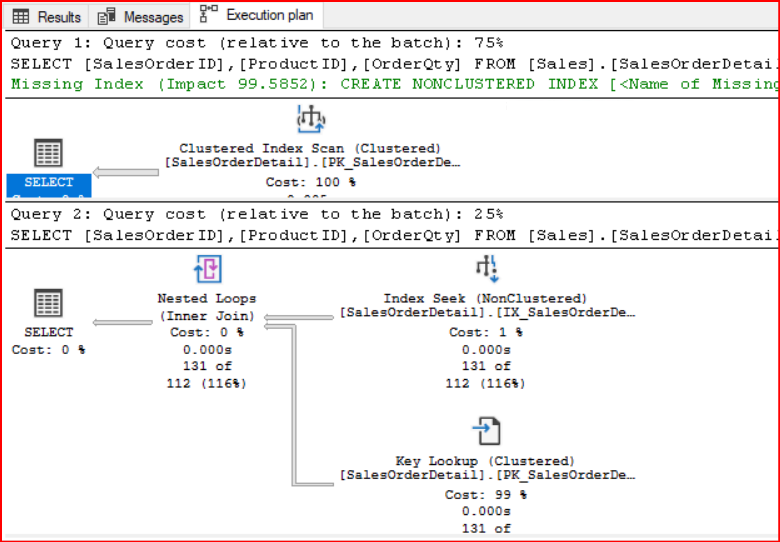The image size is (780, 542).
Task: Click the Clustered Index Scan operator icon
Action: pyautogui.click(x=311, y=120)
